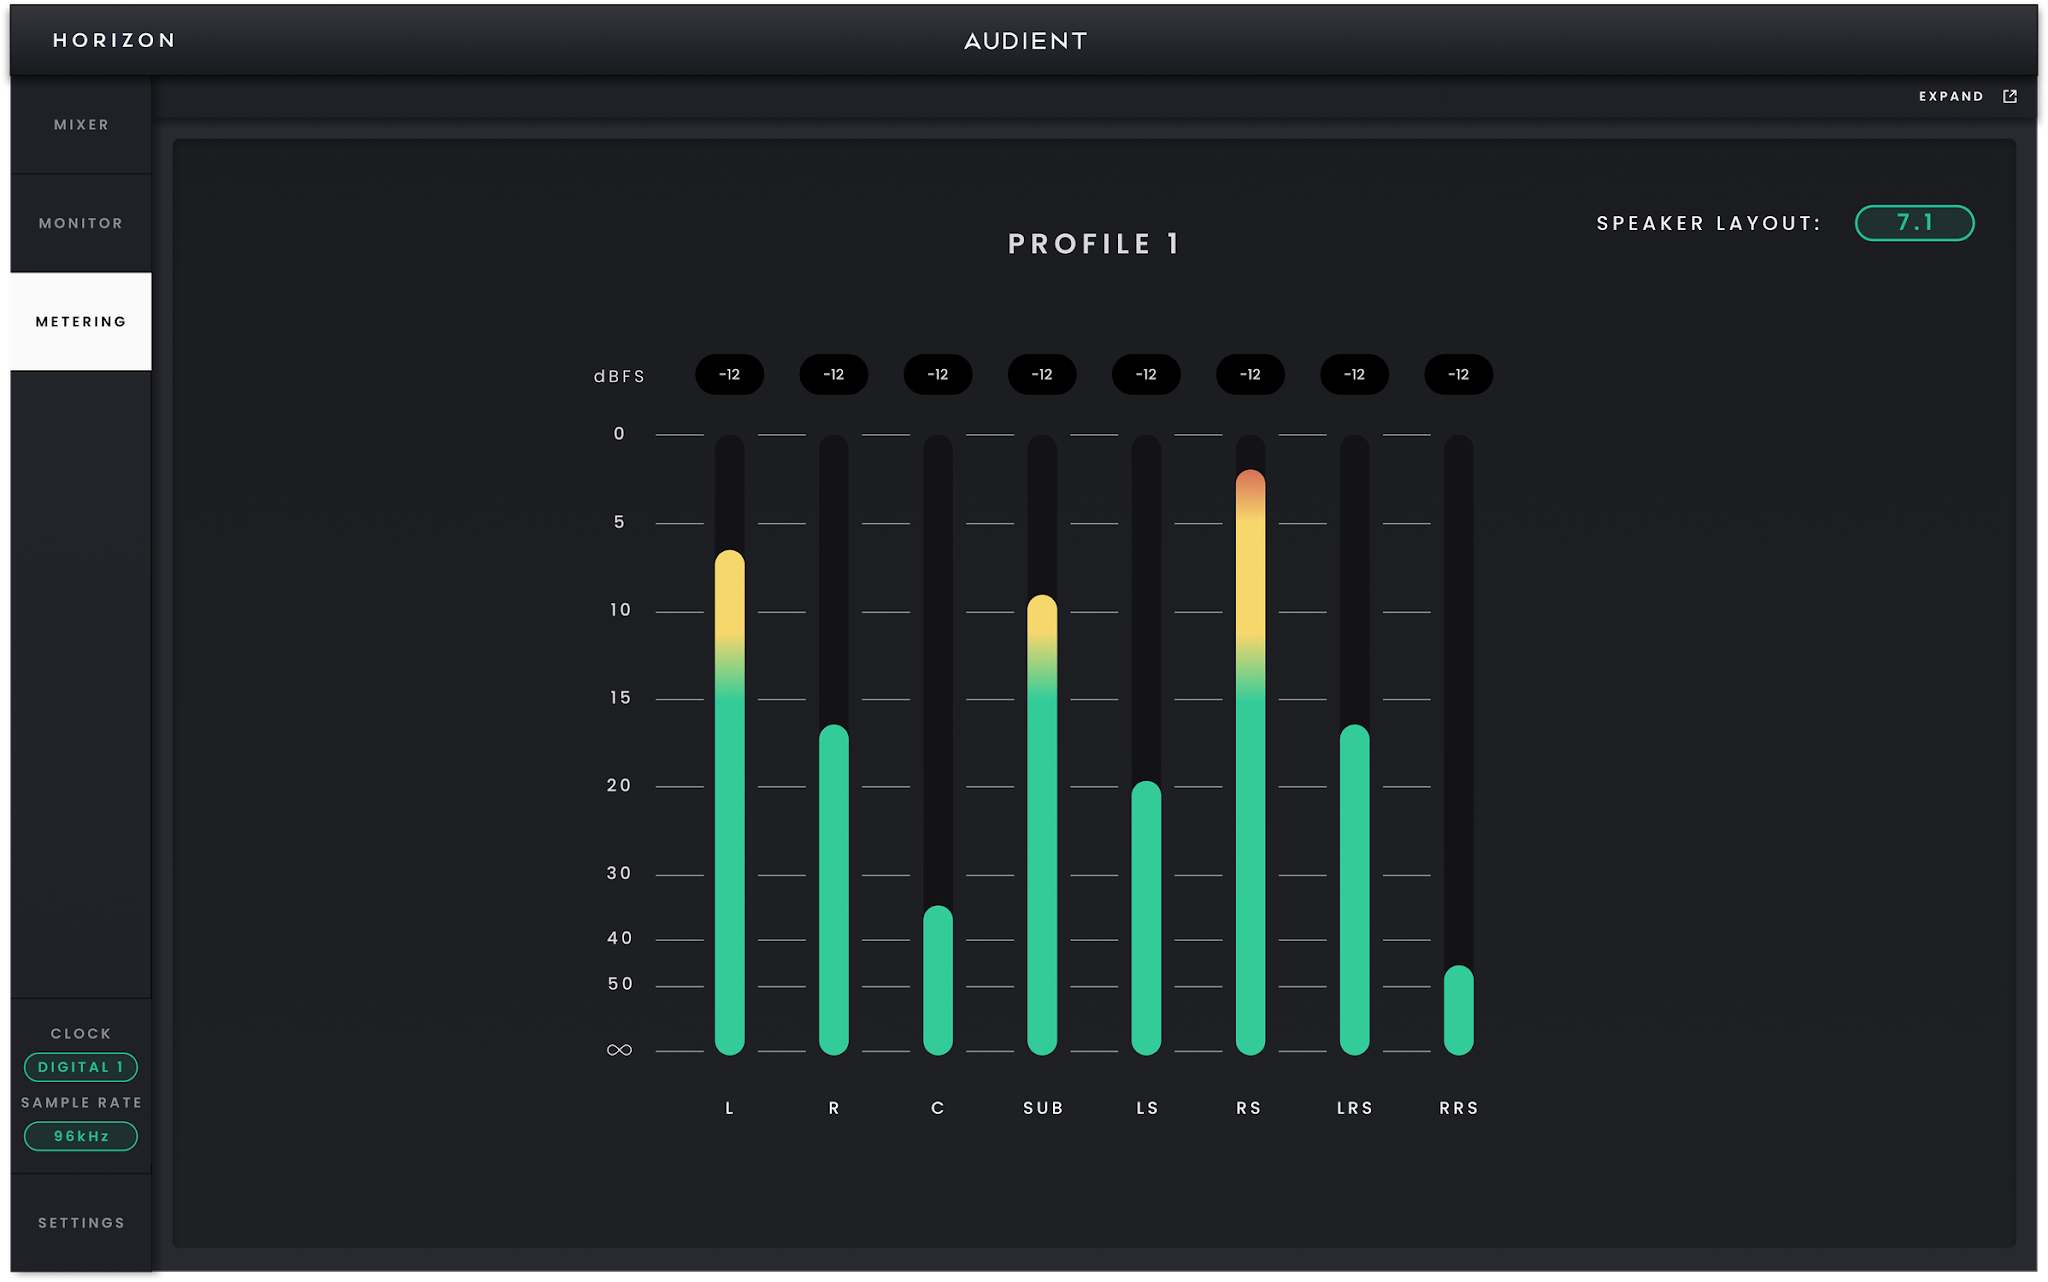Select the Metering tab
This screenshot has height=1282, width=2048.
pos(81,321)
